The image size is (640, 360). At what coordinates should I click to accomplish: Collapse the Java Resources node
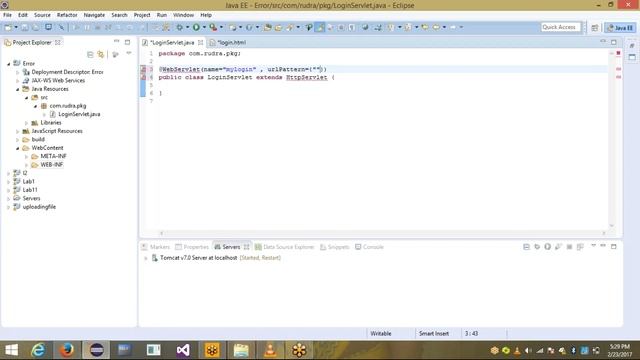click(x=18, y=89)
